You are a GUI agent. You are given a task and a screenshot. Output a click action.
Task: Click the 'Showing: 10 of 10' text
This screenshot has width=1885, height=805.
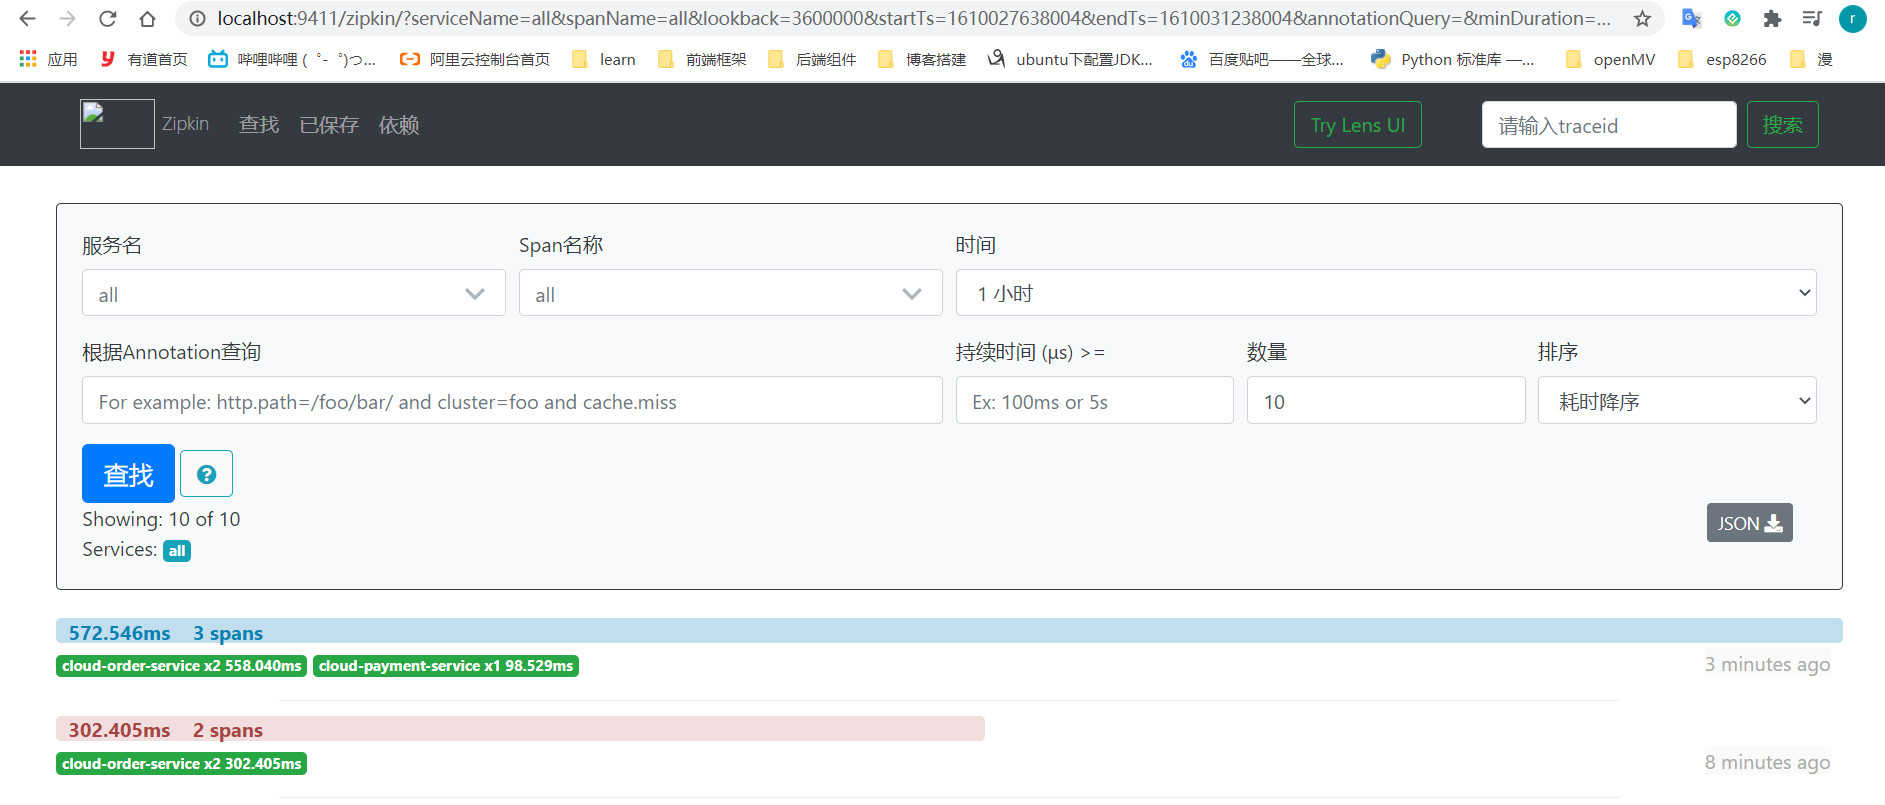click(x=161, y=519)
